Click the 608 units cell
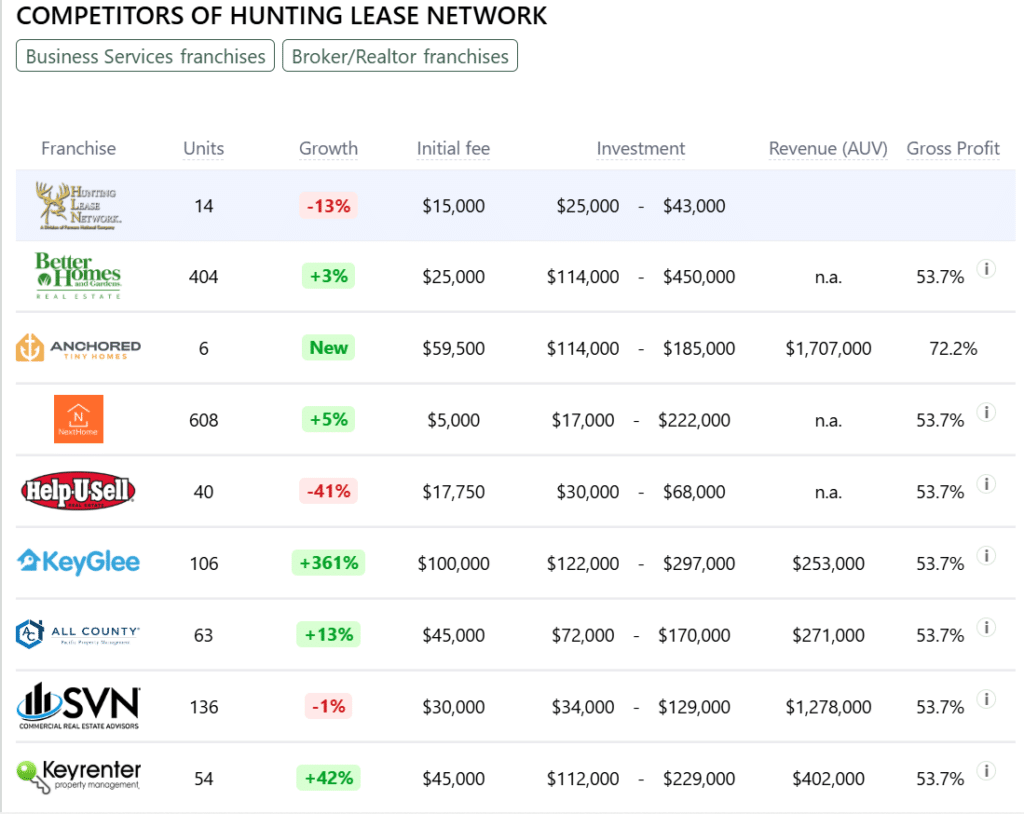Image resolution: width=1024 pixels, height=814 pixels. click(204, 420)
